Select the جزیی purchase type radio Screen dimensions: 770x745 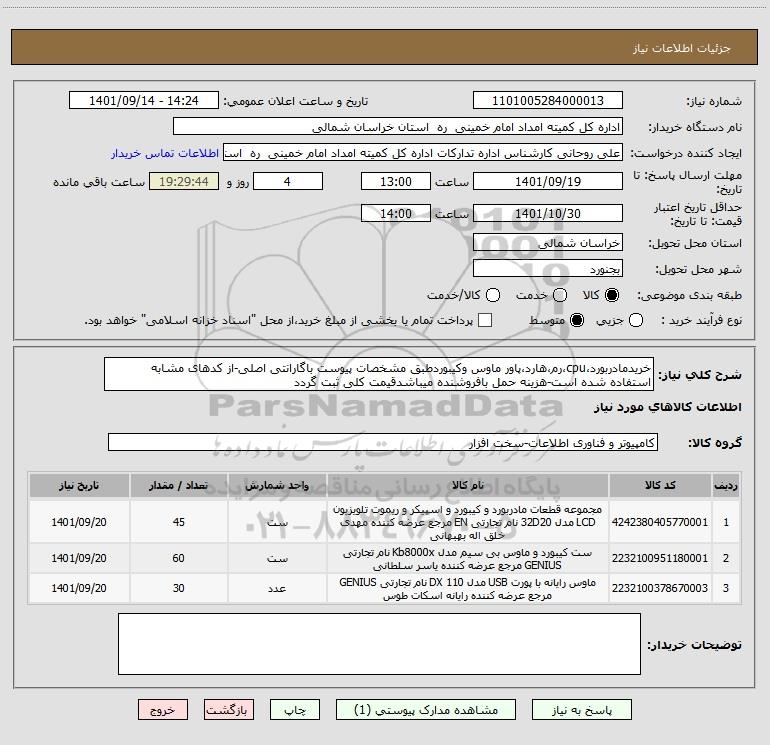point(635,320)
